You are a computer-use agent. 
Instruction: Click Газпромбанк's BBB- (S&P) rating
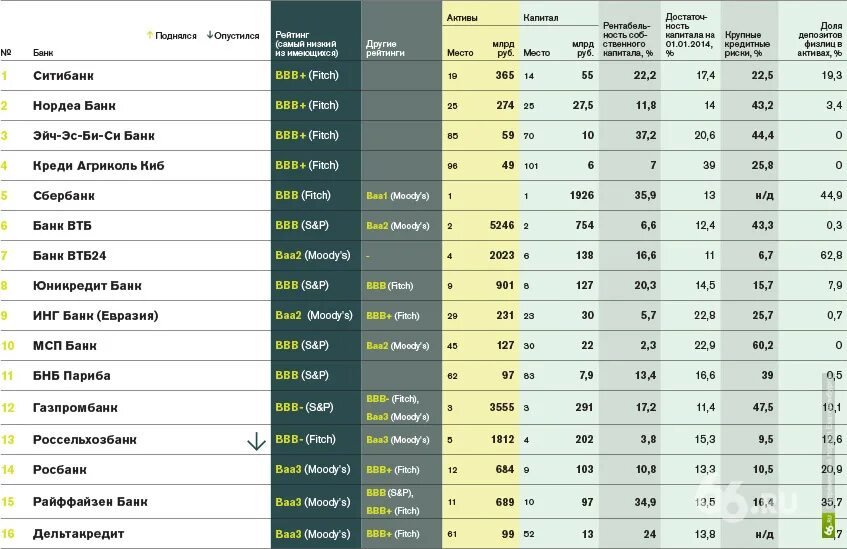point(304,407)
